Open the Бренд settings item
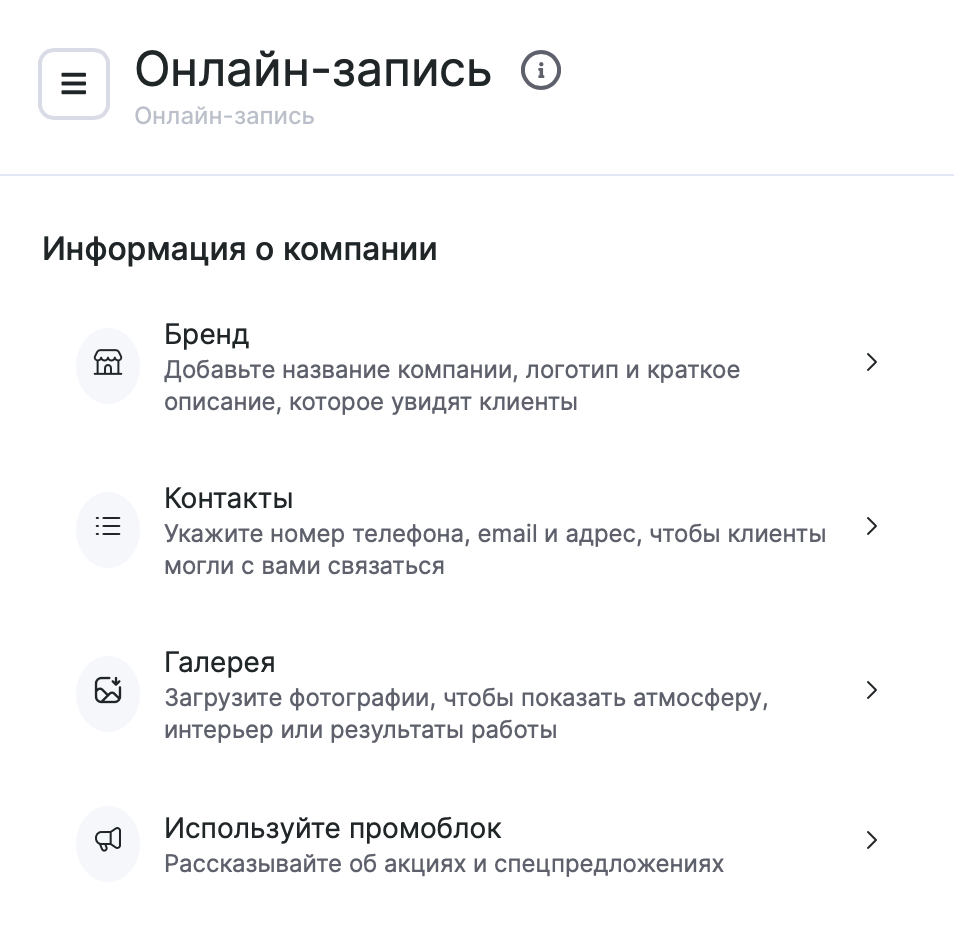Image resolution: width=954 pixels, height=940 pixels. click(207, 335)
